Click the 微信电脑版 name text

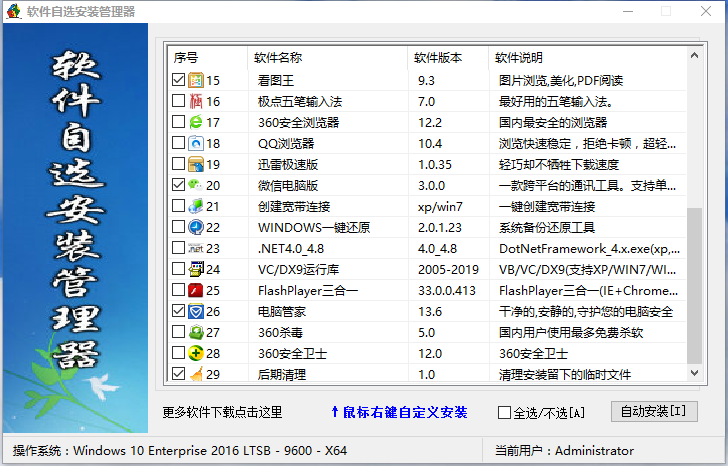click(x=288, y=186)
